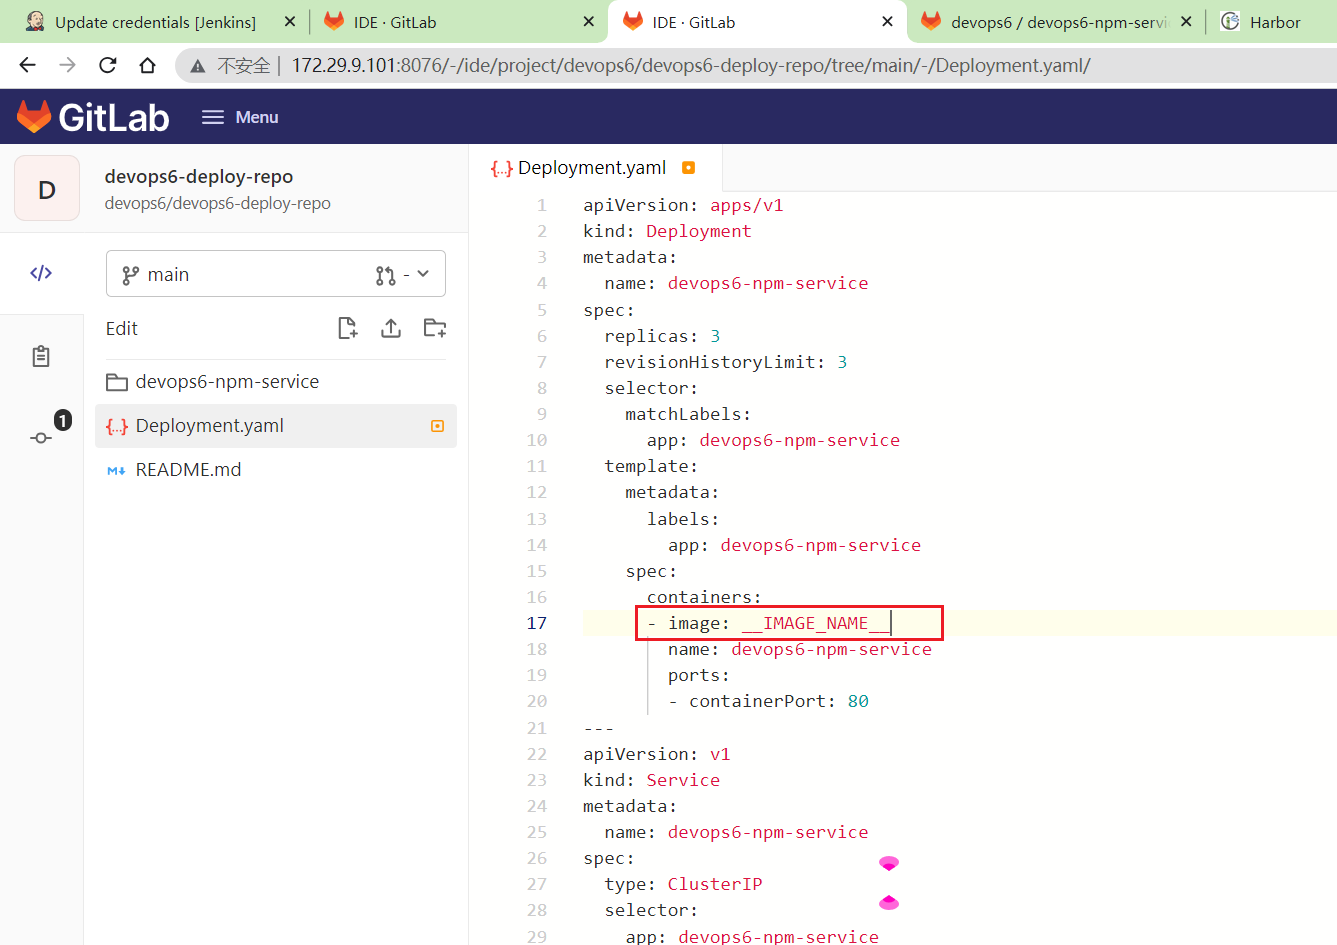
Task: Click the Jenkins favicon in first tab
Action: pos(35,21)
